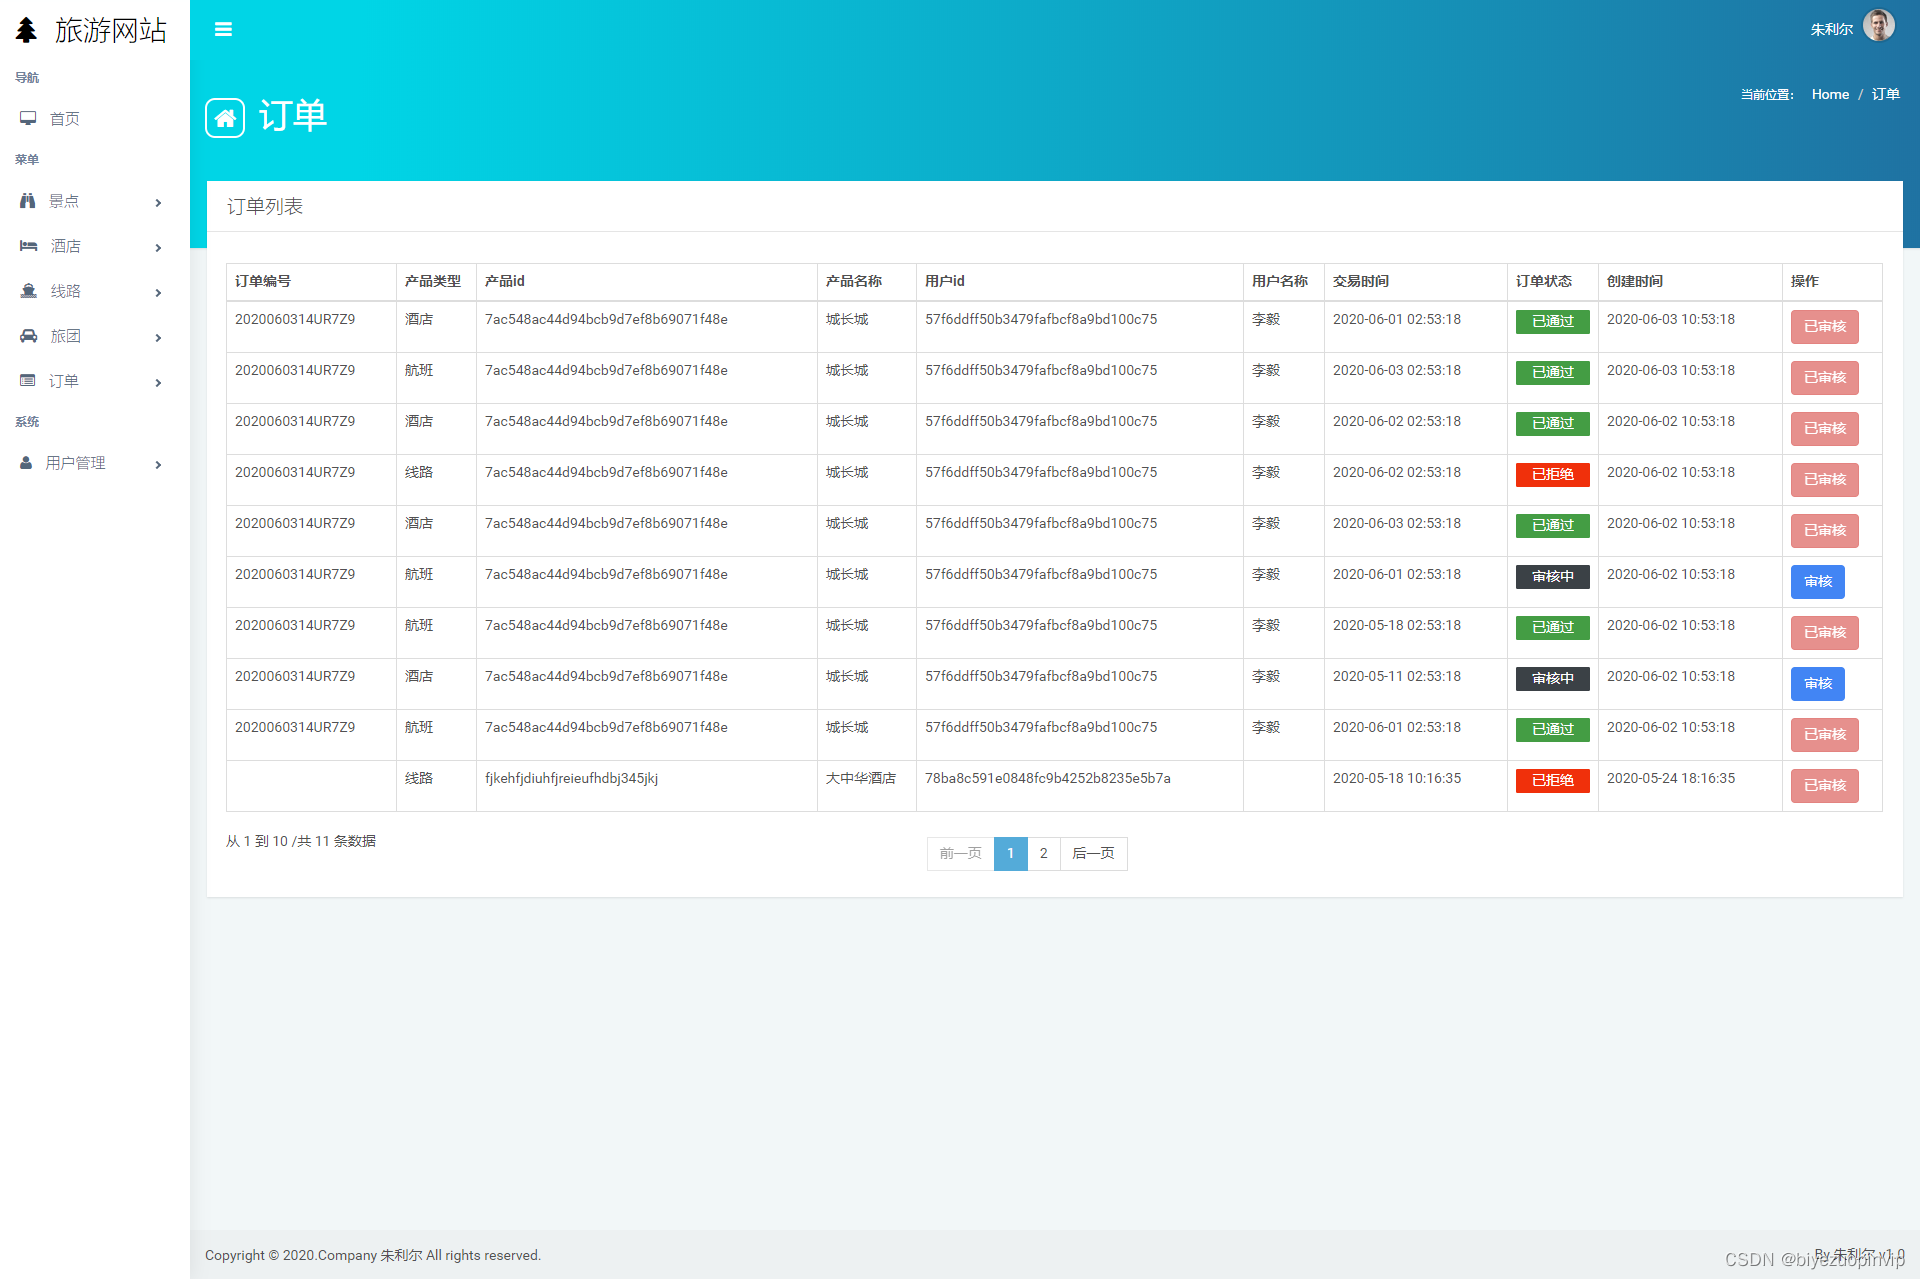This screenshot has width=1920, height=1279.
Task: Click the 景点 binoculars icon
Action: point(28,201)
